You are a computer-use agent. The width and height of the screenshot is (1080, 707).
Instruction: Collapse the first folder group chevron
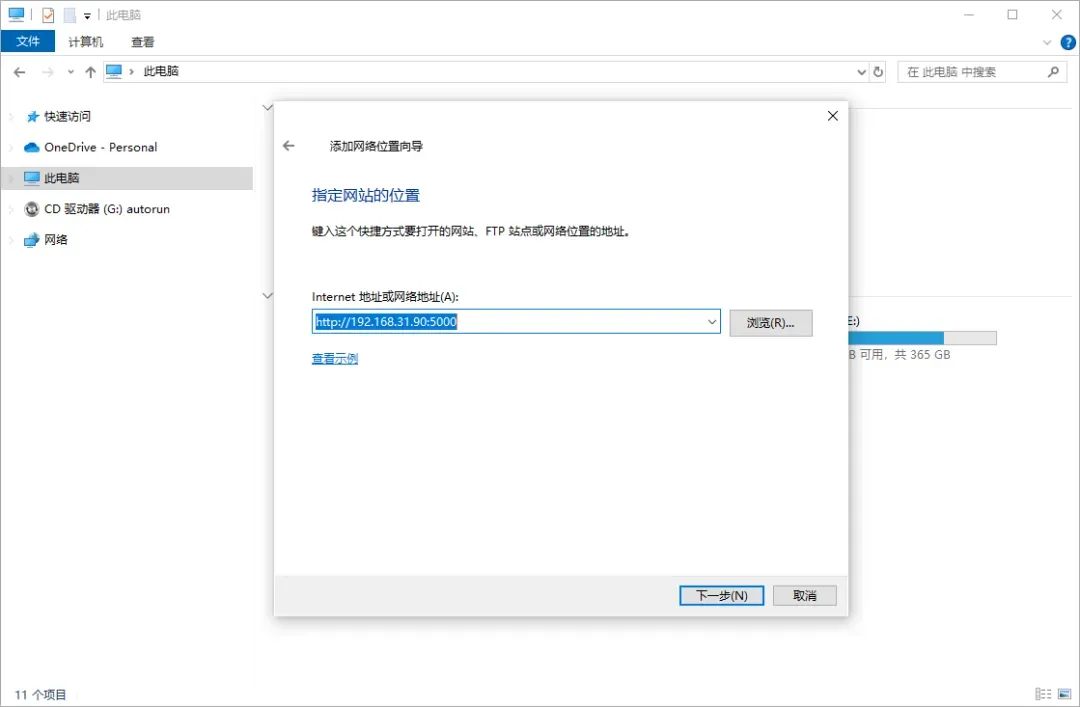pos(267,107)
